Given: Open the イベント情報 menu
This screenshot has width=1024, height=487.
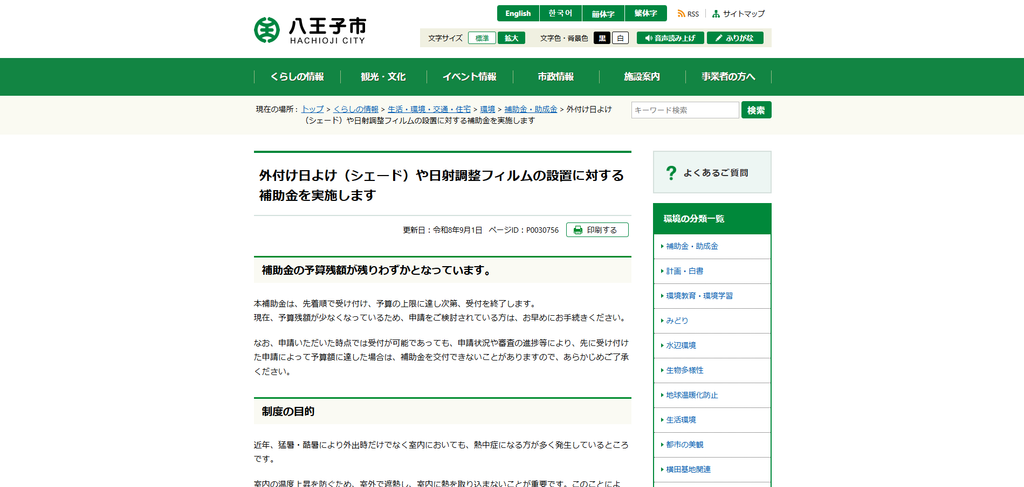Looking at the screenshot, I should click(x=470, y=77).
